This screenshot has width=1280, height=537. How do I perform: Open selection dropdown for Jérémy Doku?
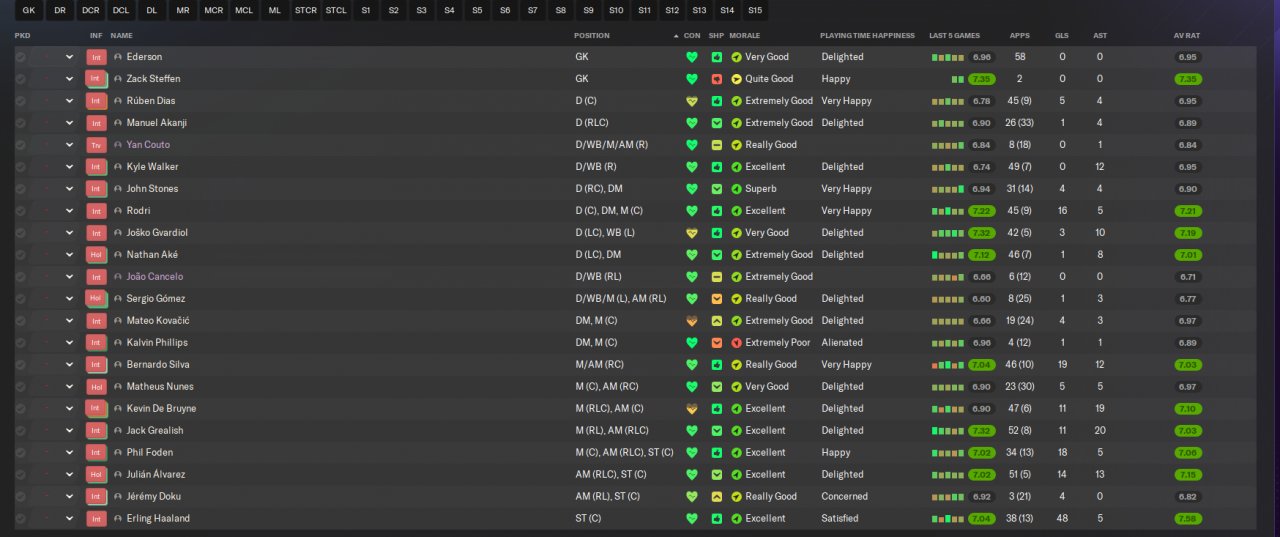(x=69, y=497)
